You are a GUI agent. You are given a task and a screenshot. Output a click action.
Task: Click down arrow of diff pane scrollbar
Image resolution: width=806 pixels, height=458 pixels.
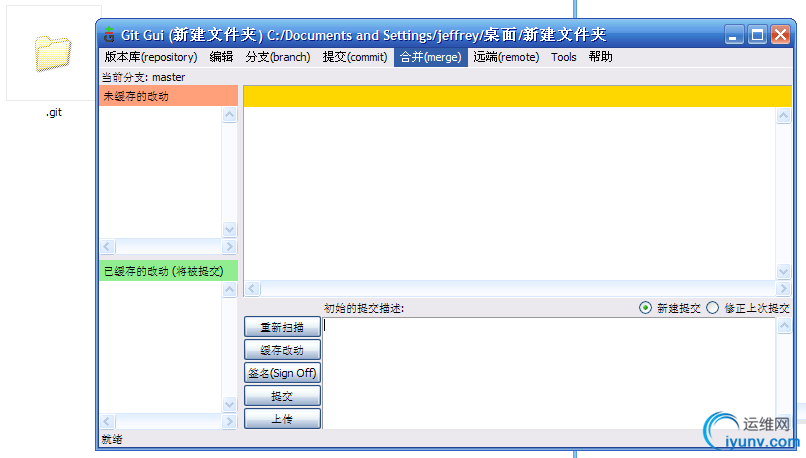[x=783, y=271]
